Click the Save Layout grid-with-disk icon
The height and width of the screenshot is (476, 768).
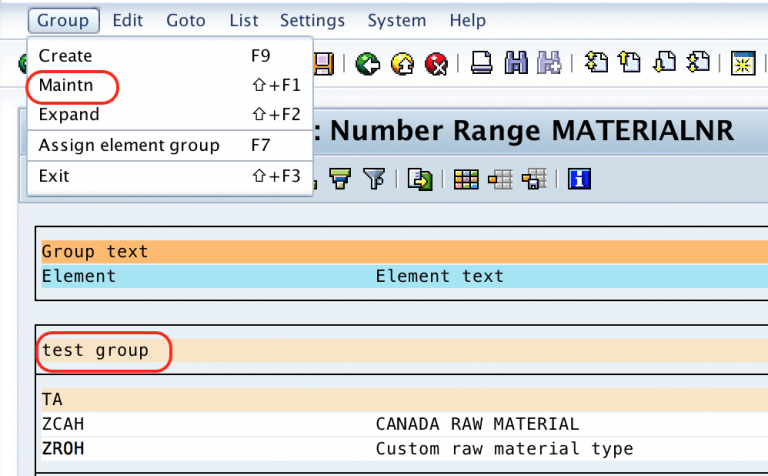(534, 179)
